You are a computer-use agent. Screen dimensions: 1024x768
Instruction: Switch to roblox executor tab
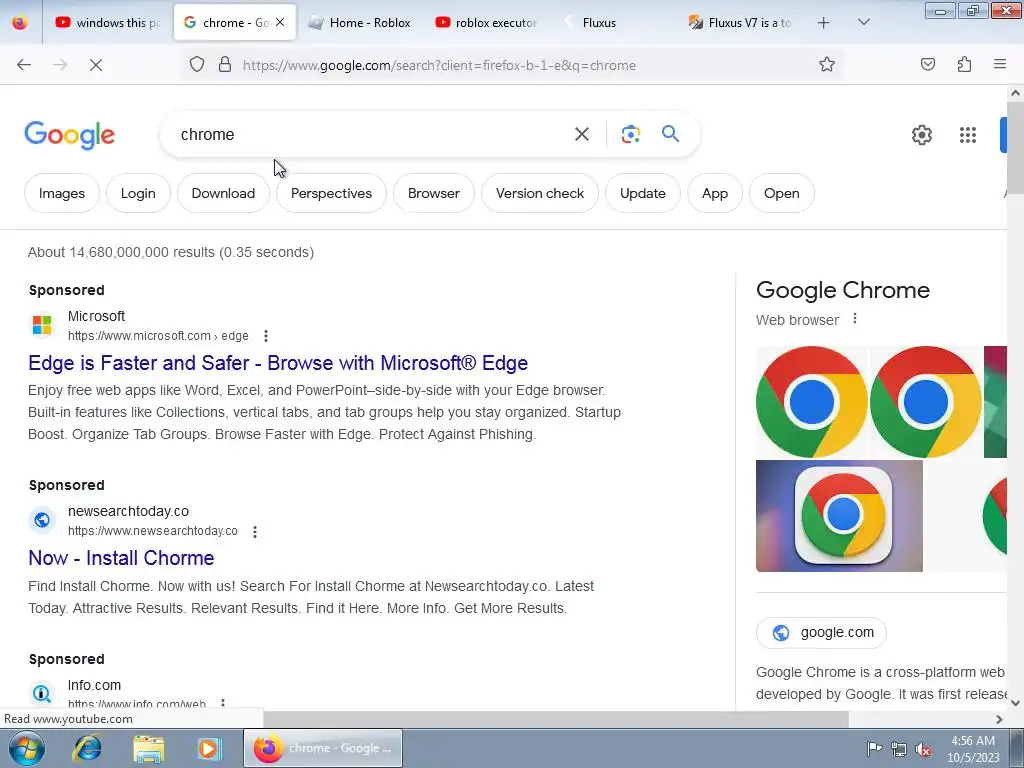[486, 23]
